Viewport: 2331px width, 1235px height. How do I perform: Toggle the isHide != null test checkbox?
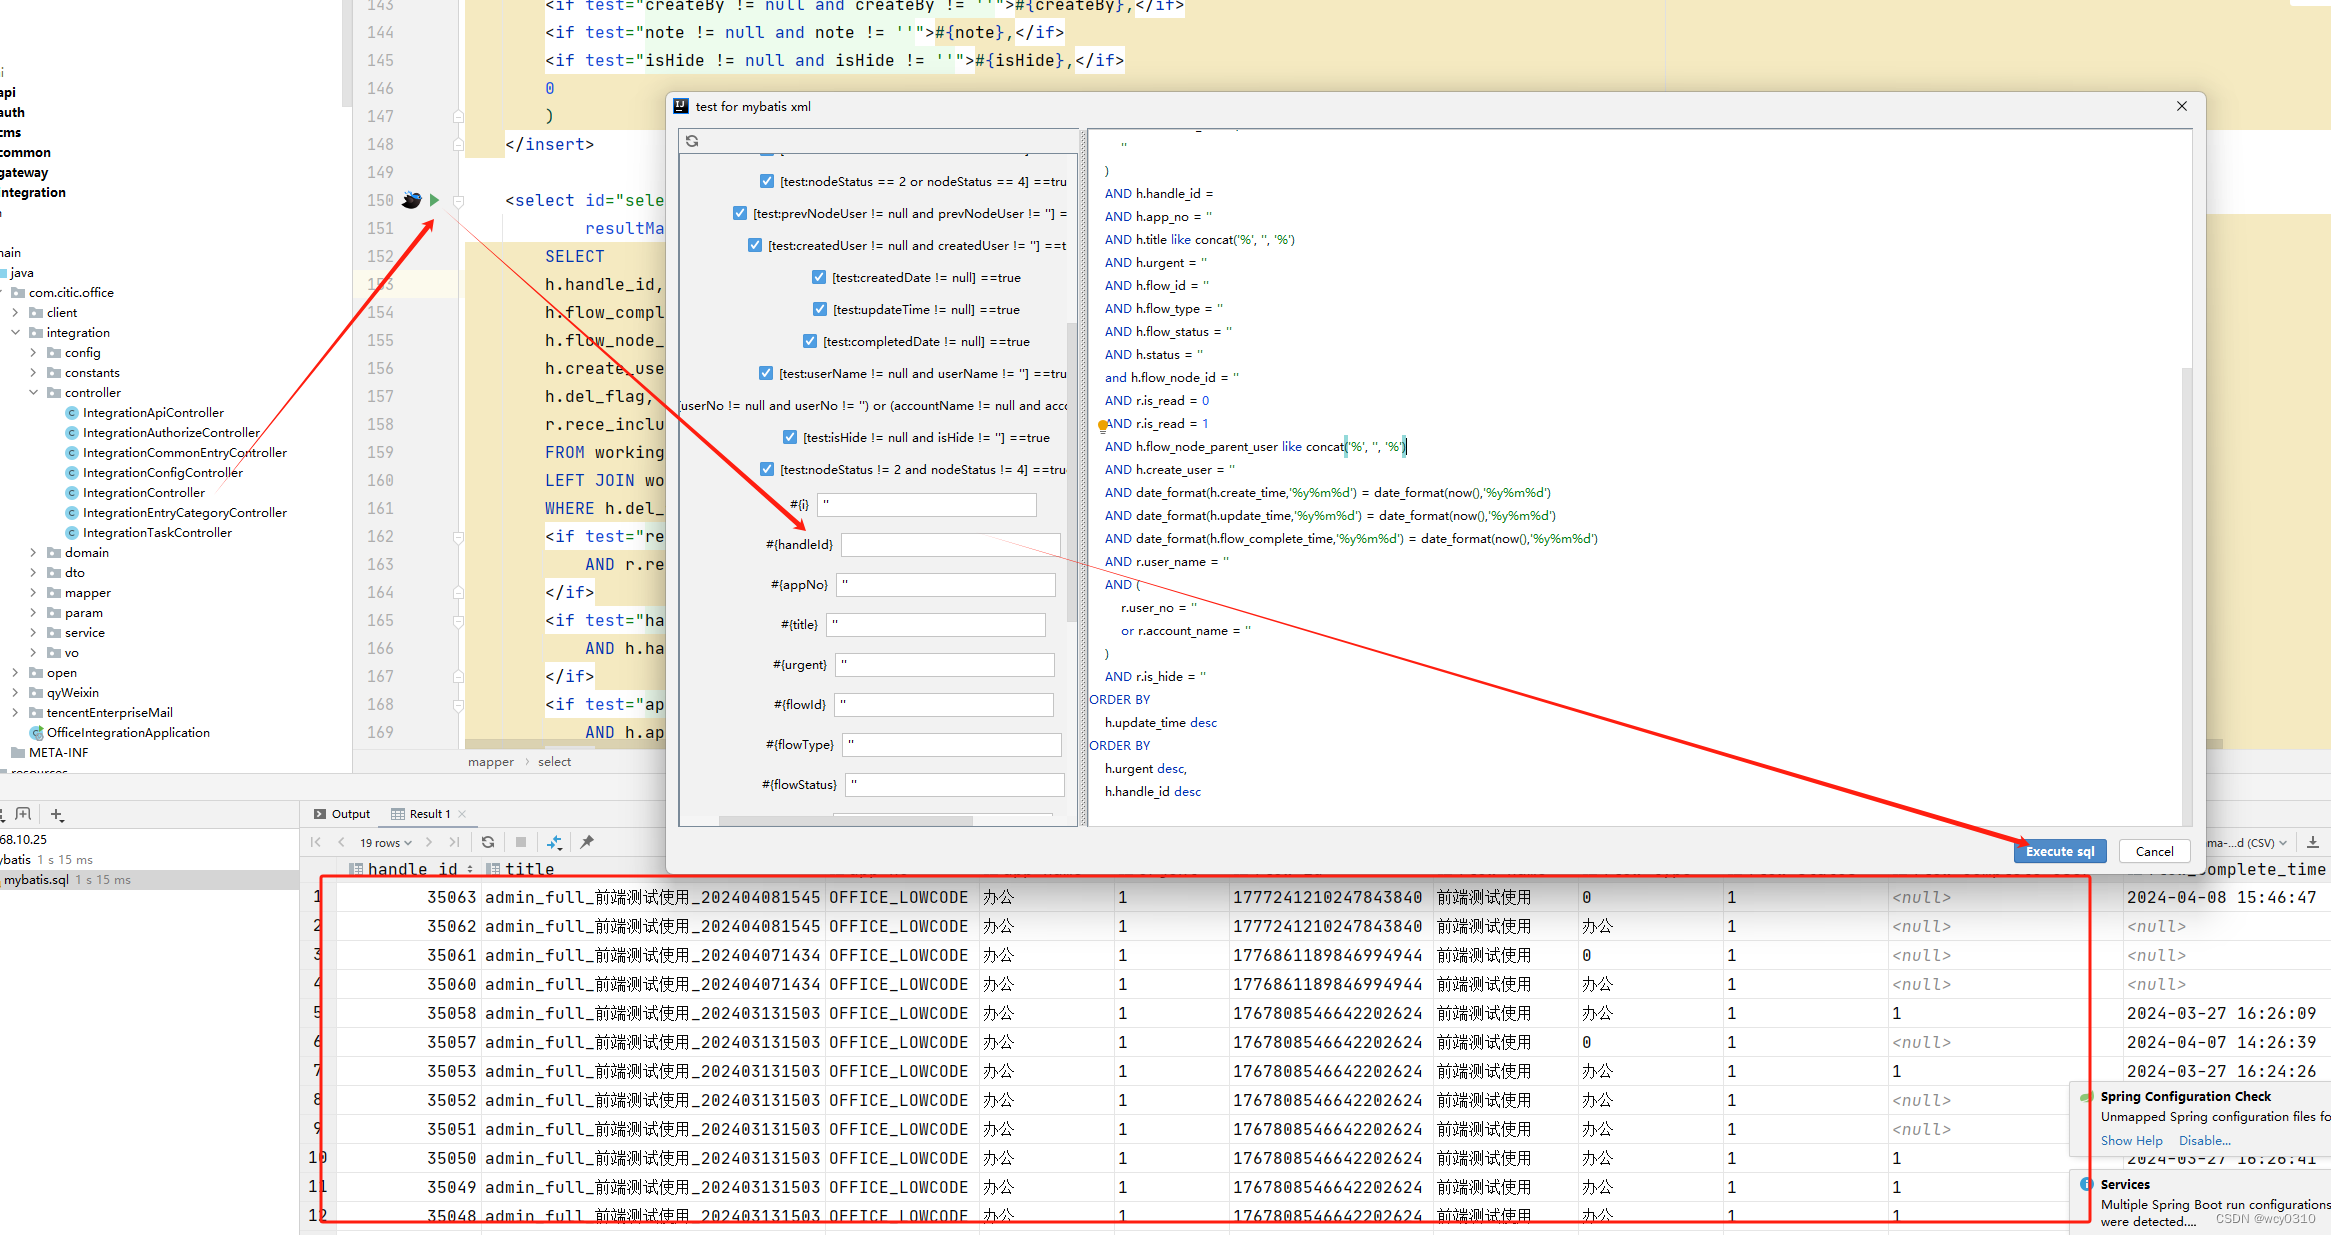coord(790,437)
